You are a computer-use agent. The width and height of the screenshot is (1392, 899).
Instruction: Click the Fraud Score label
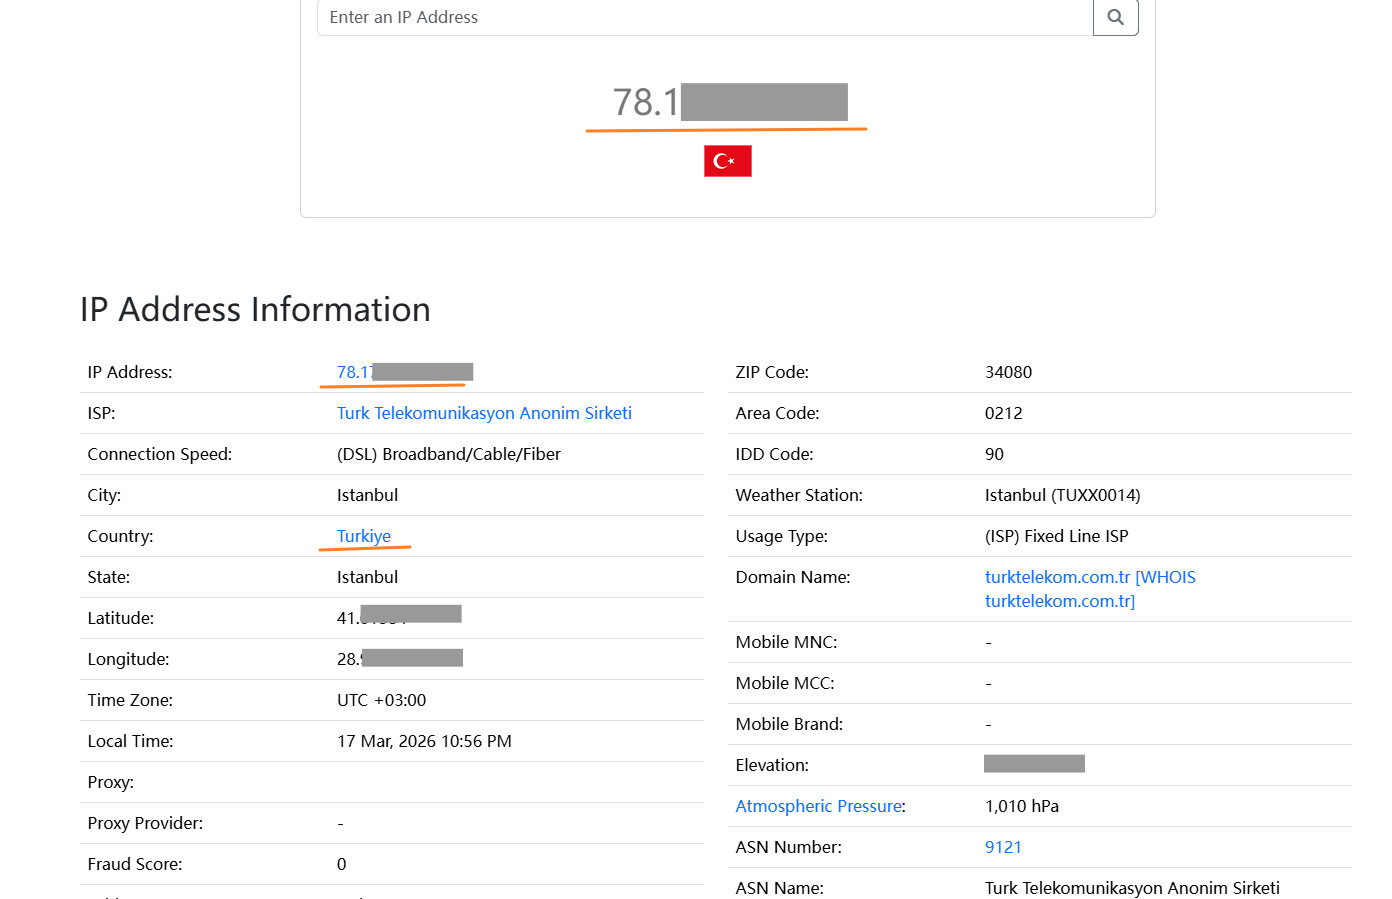click(x=135, y=864)
